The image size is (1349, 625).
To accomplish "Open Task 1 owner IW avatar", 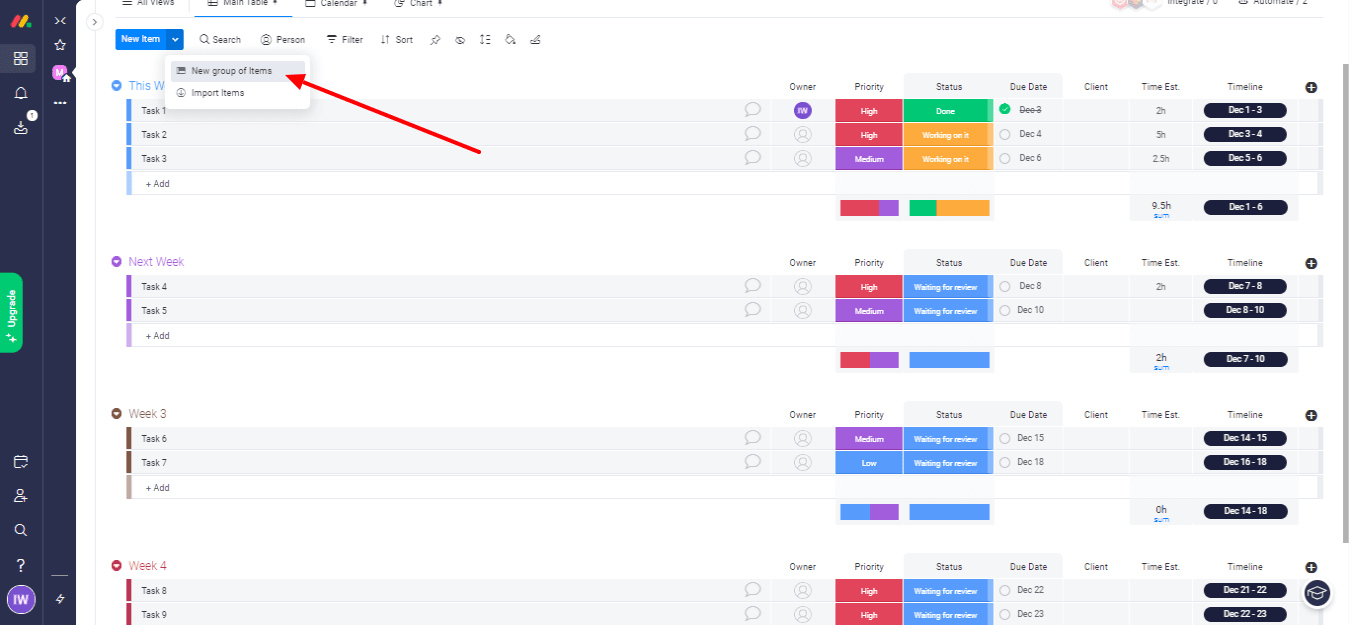I will [802, 111].
